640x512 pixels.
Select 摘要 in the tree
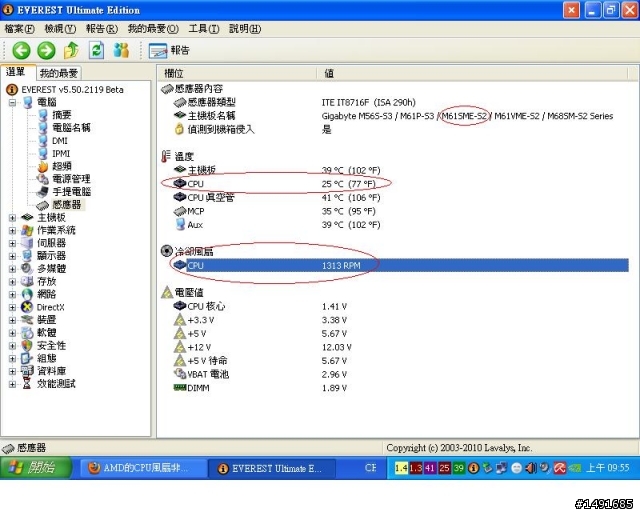pyautogui.click(x=62, y=115)
